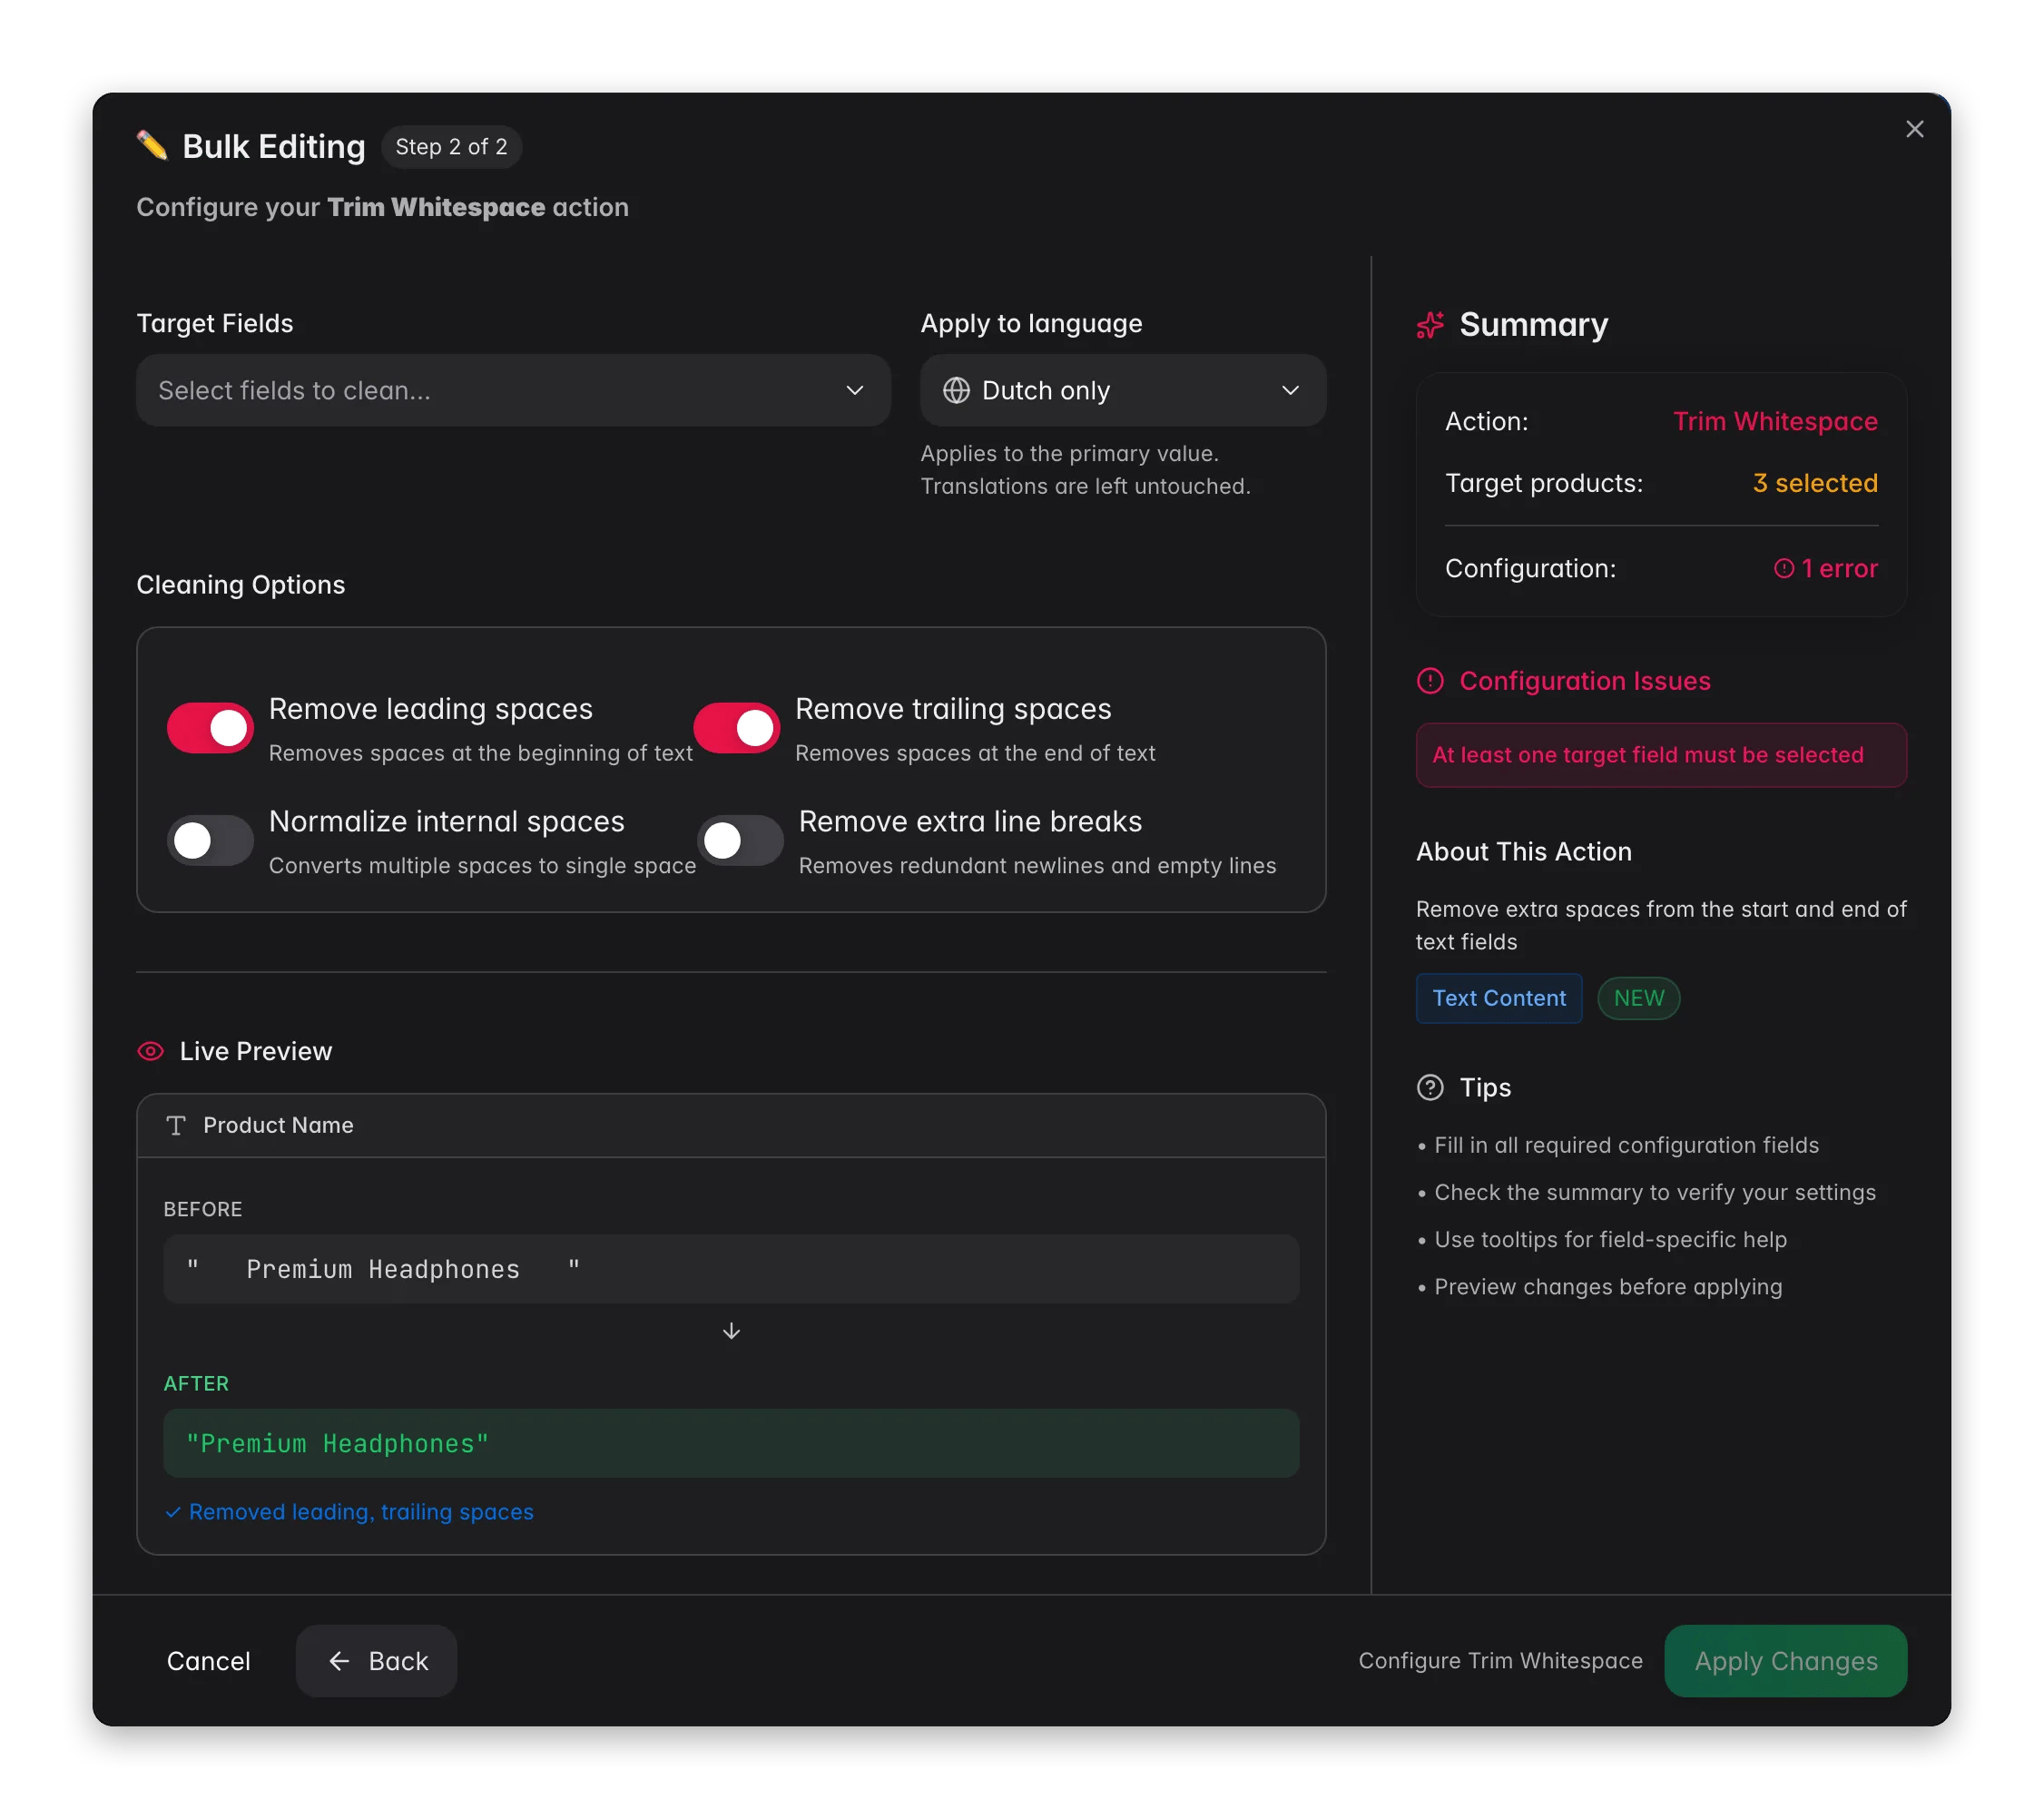Screen dimensions: 2044x1819
Task: Click the Text Content tag
Action: coord(1499,998)
